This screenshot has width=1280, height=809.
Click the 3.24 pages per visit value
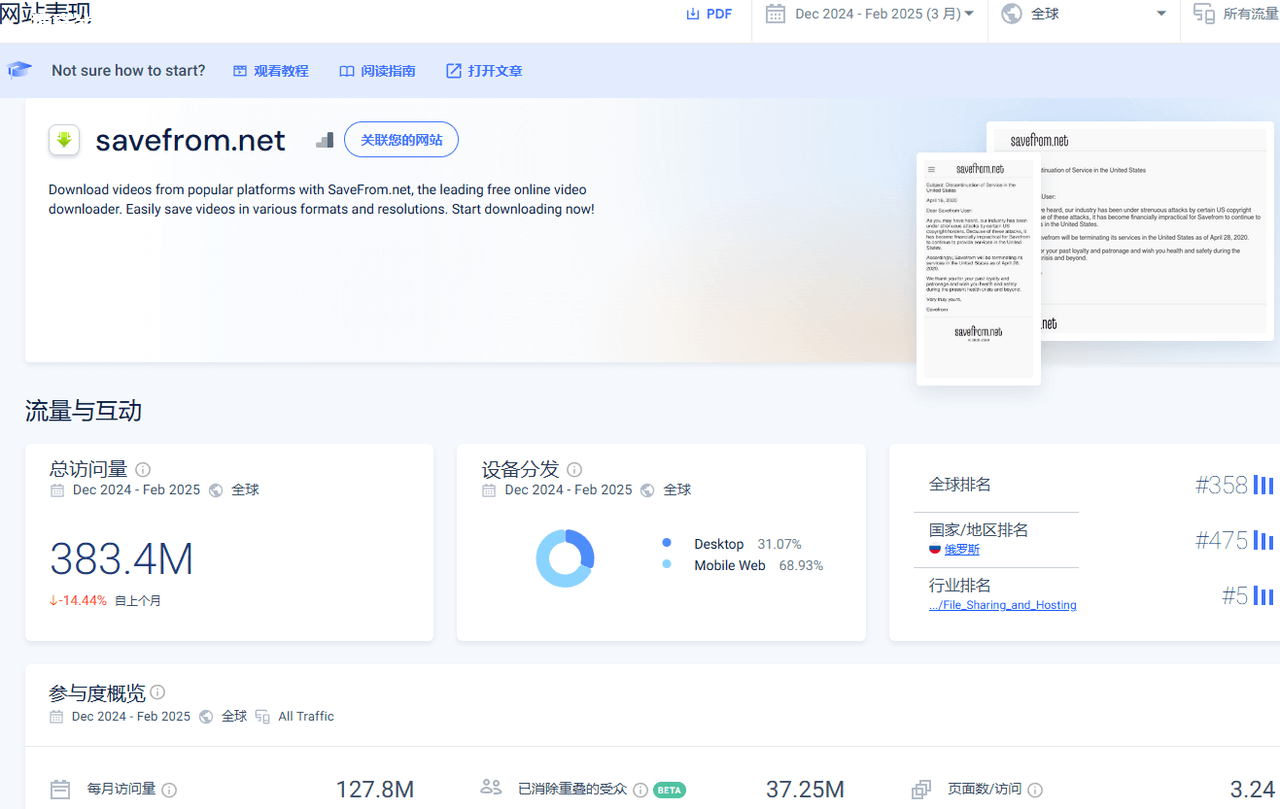[1252, 790]
